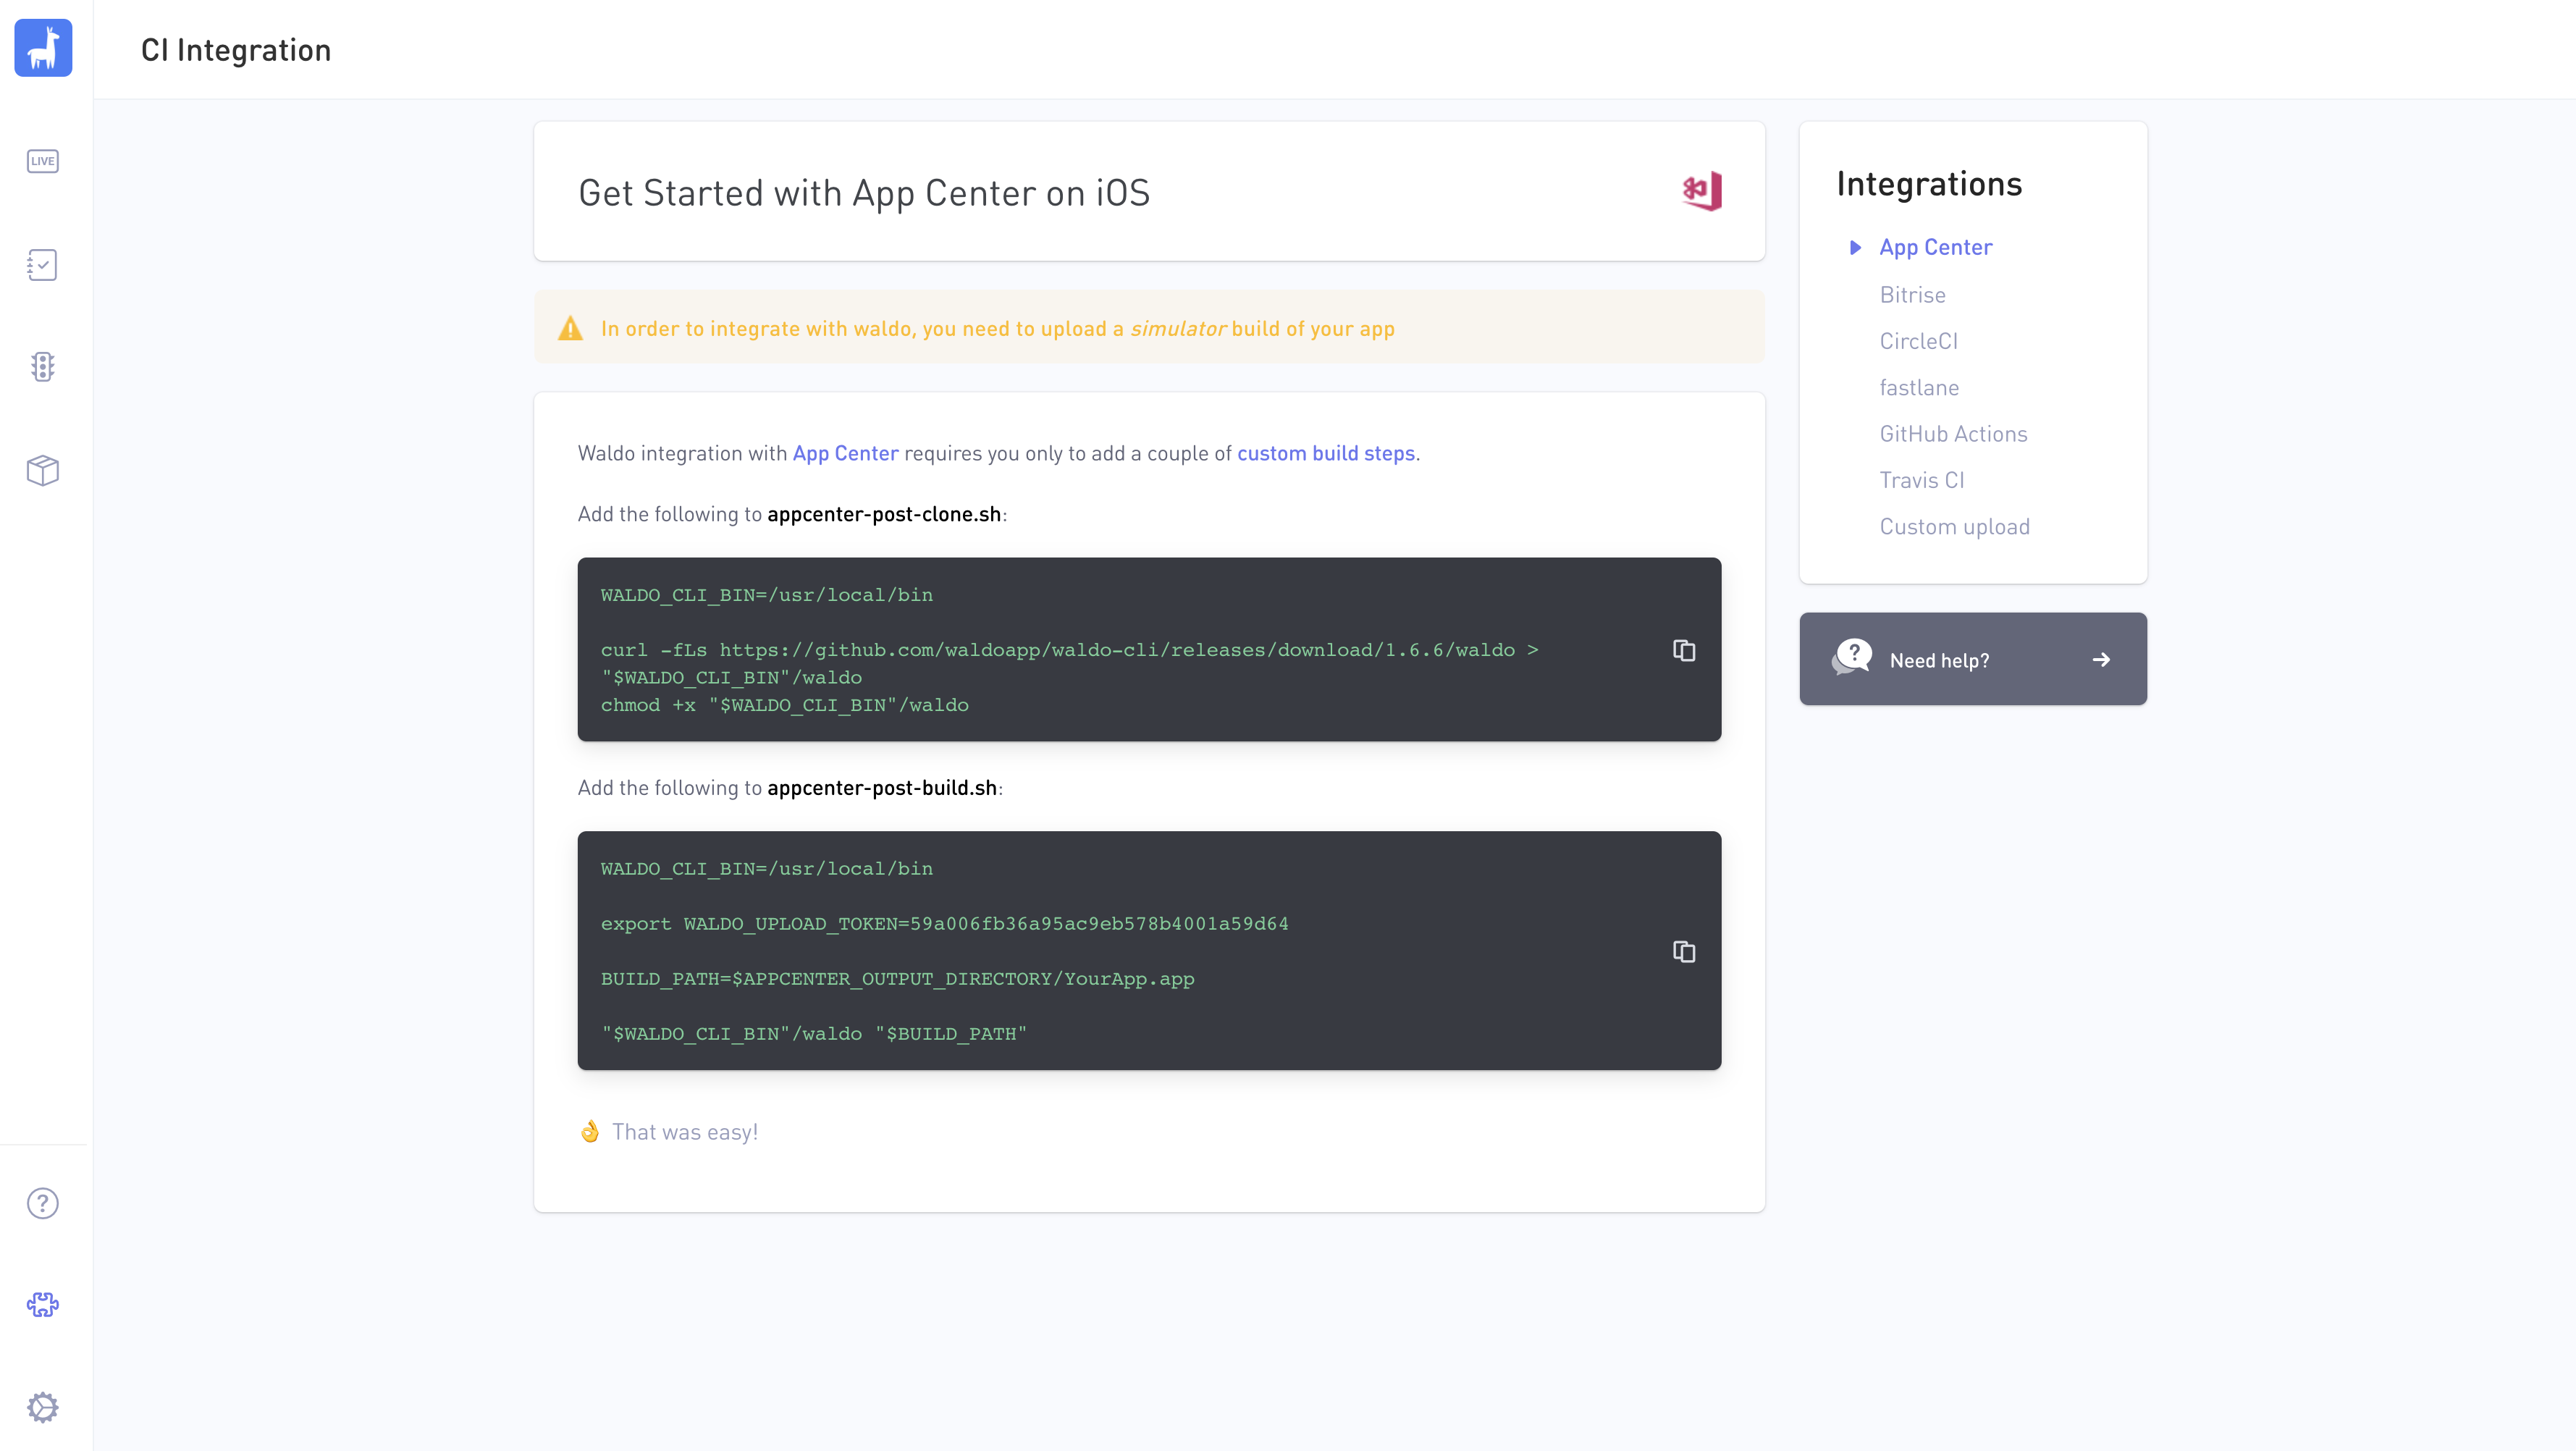
Task: Open the LIVE sessions sidebar icon
Action: (43, 161)
